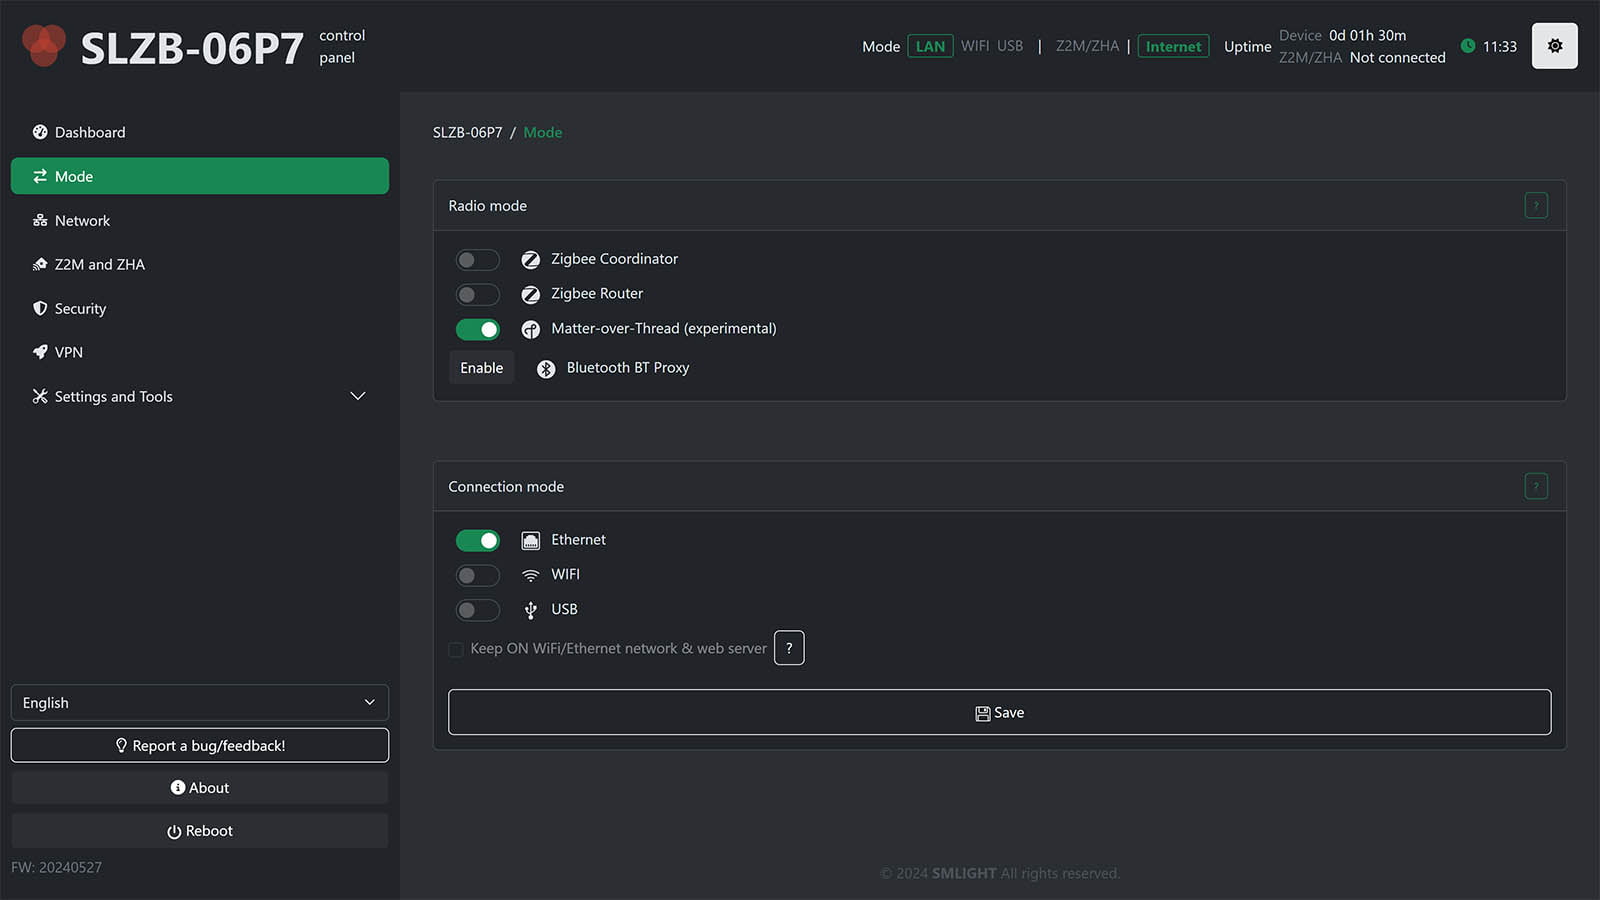Click SLZB-06P7 breadcrumb link
Screen dimensions: 1600x900
click(x=467, y=133)
